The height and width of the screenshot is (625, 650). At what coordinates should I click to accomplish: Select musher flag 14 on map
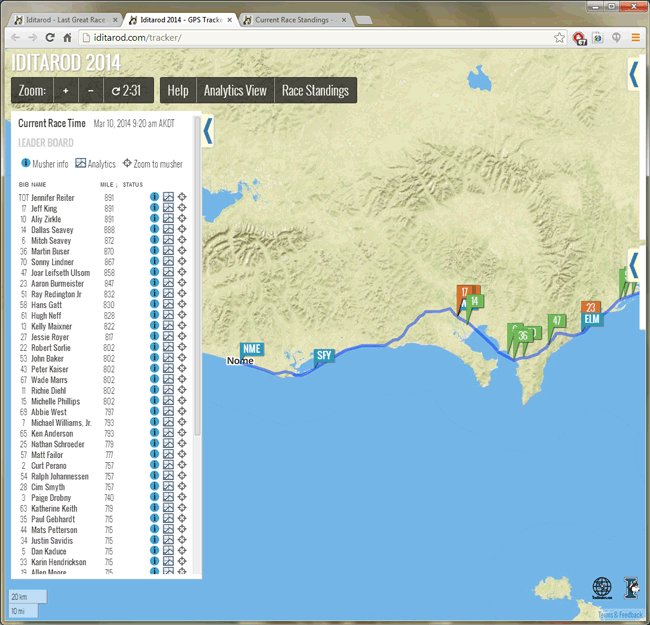(x=475, y=301)
